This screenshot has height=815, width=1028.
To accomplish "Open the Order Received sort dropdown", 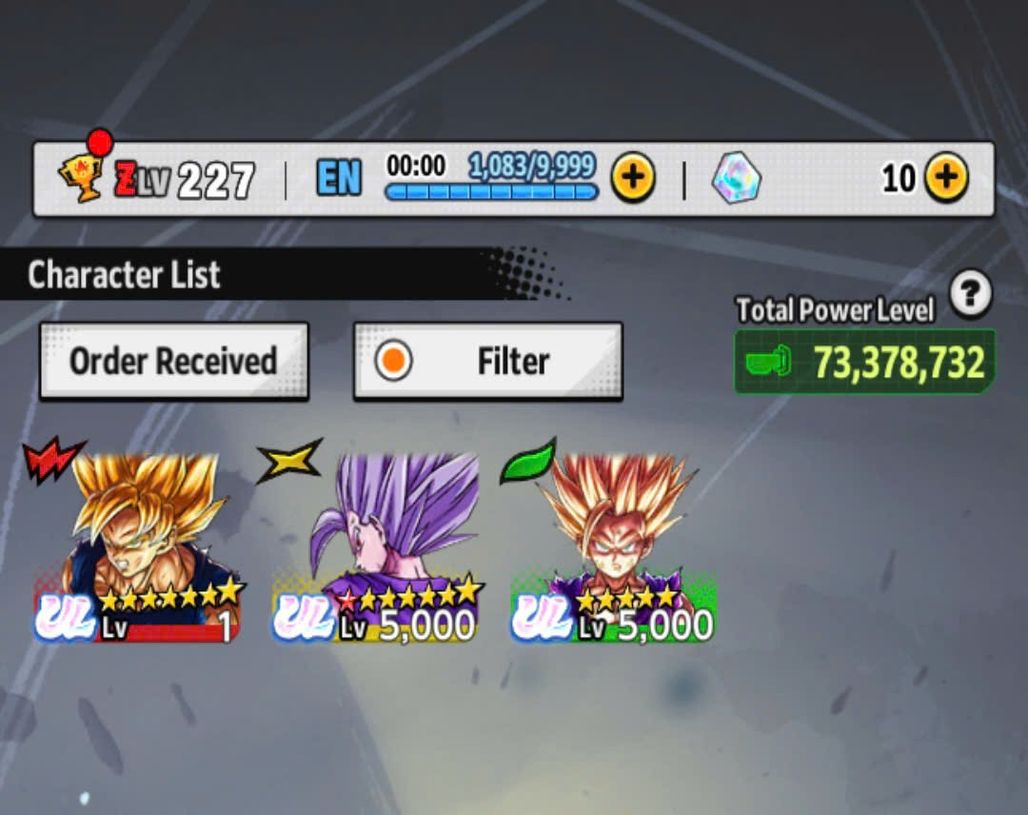I will (x=174, y=361).
